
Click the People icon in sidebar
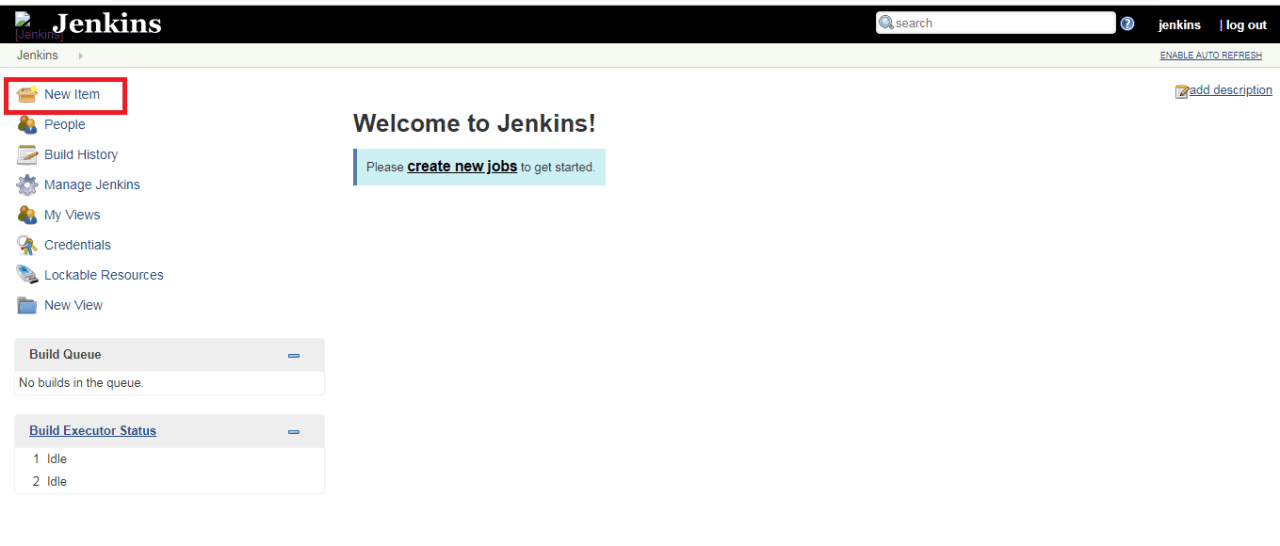pos(27,124)
